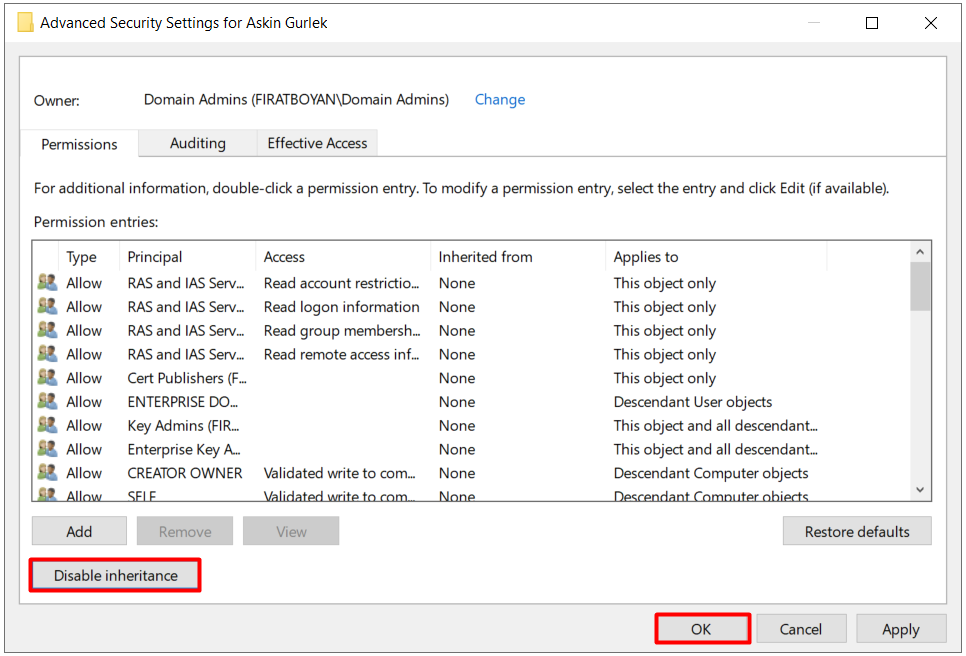Click group icon for Read remote access row

47,354
